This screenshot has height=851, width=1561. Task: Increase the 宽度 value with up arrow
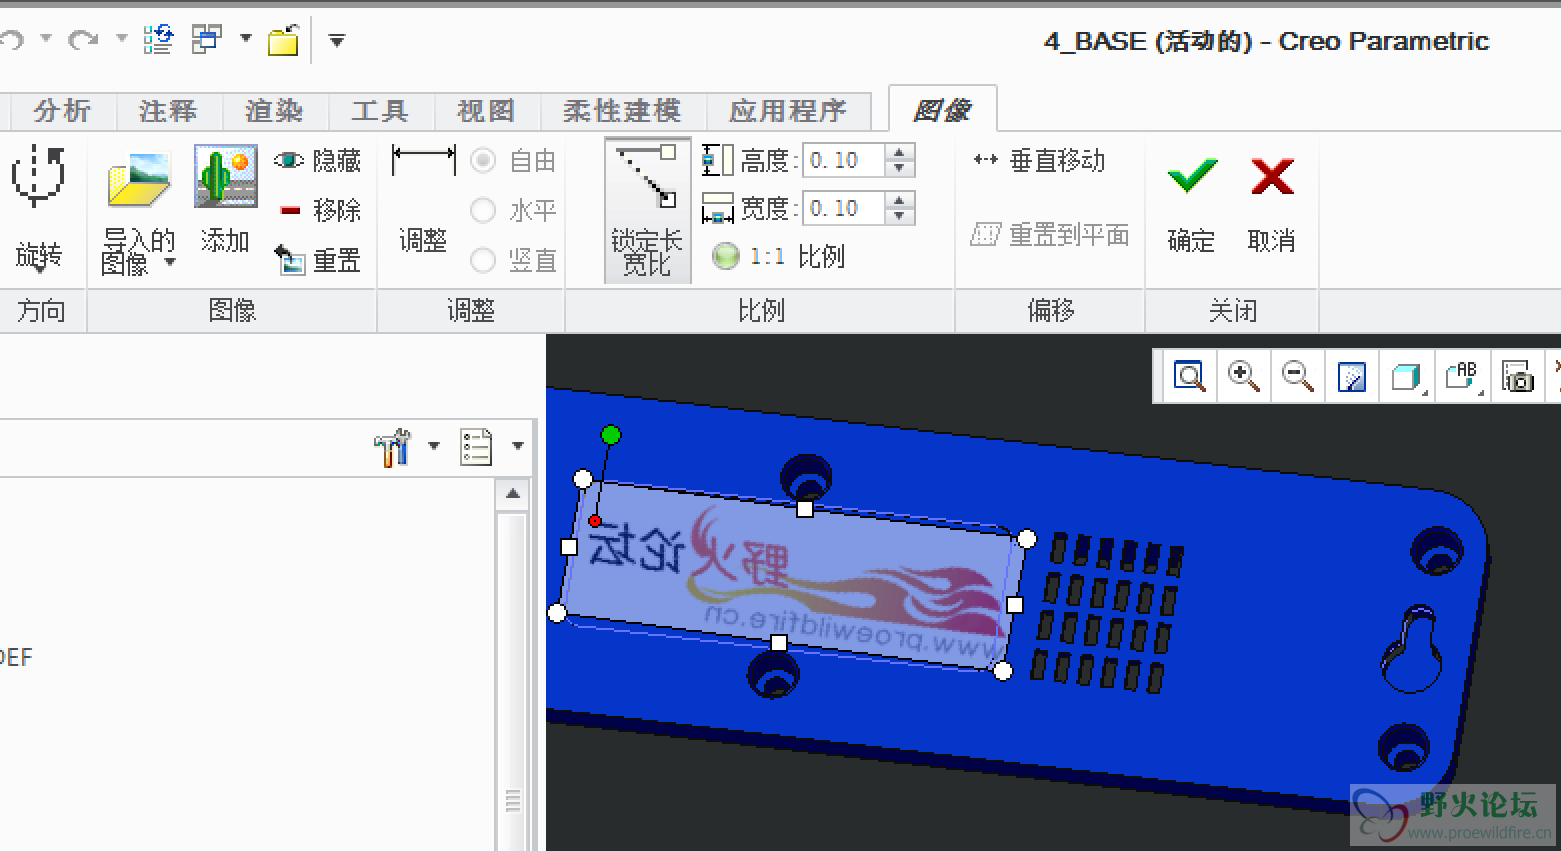900,200
